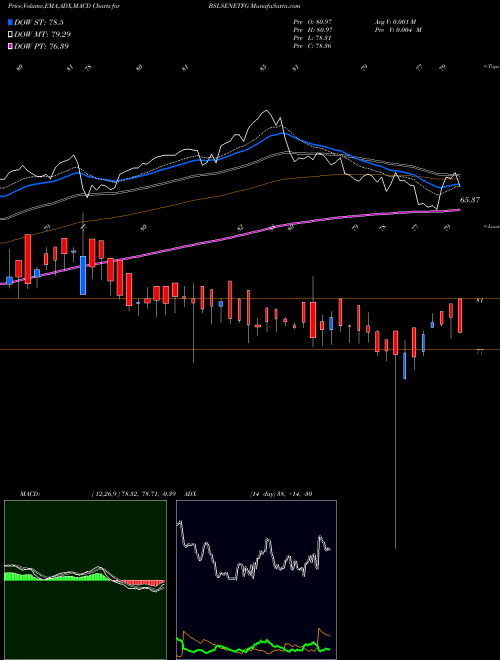
Task: Click the white DOW MT legend swatch
Action: 10,35
